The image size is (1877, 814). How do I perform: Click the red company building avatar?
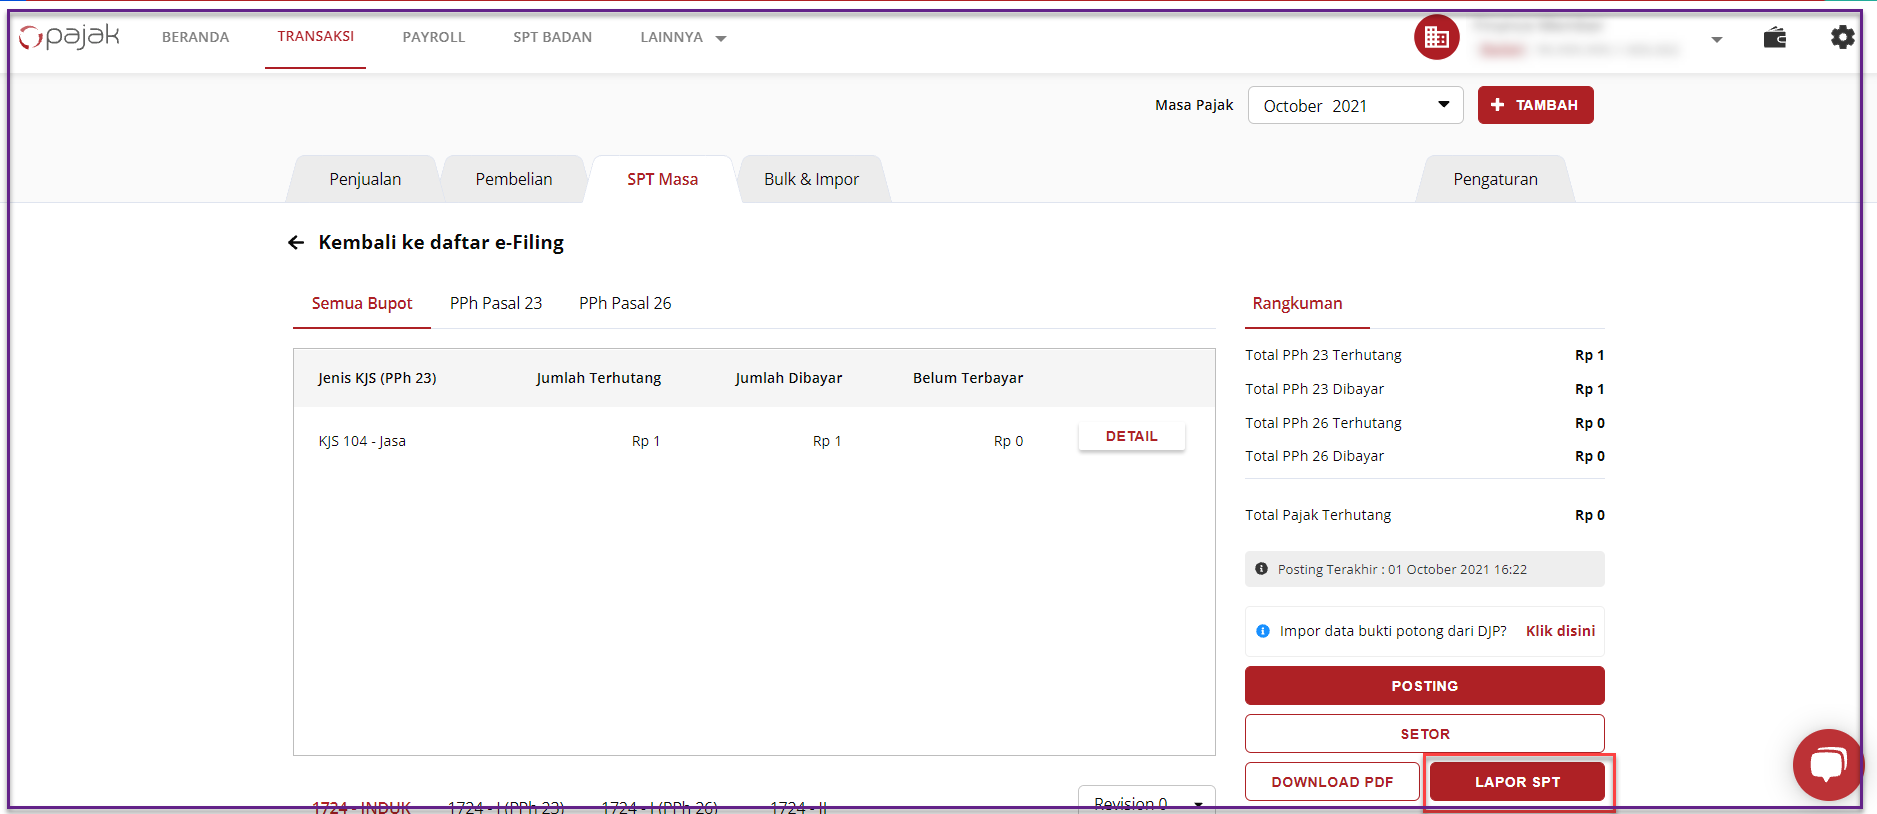tap(1436, 38)
